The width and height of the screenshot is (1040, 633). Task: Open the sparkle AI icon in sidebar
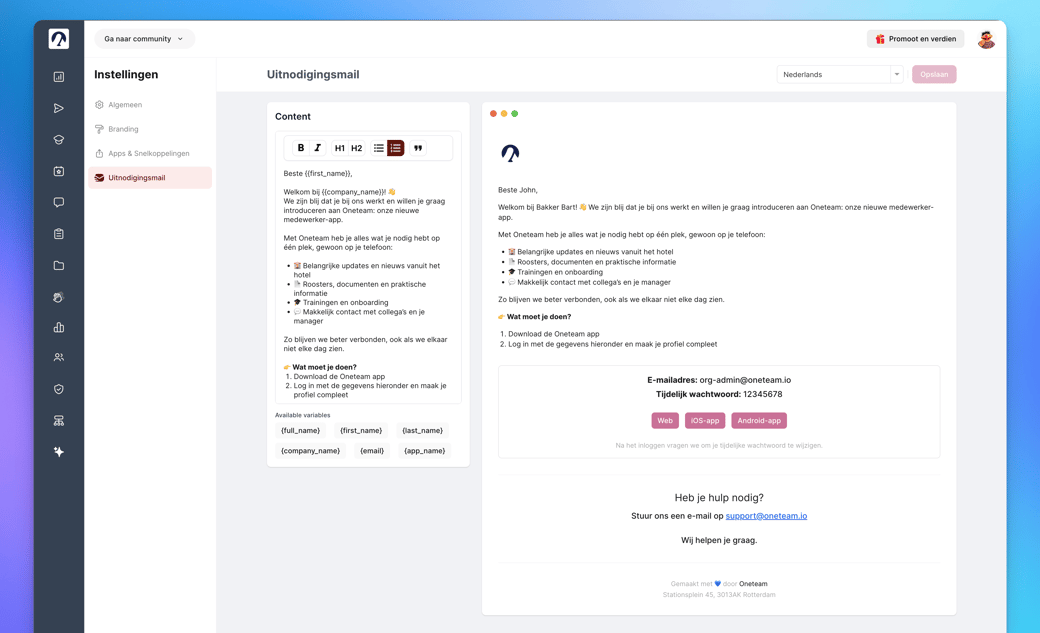point(59,452)
